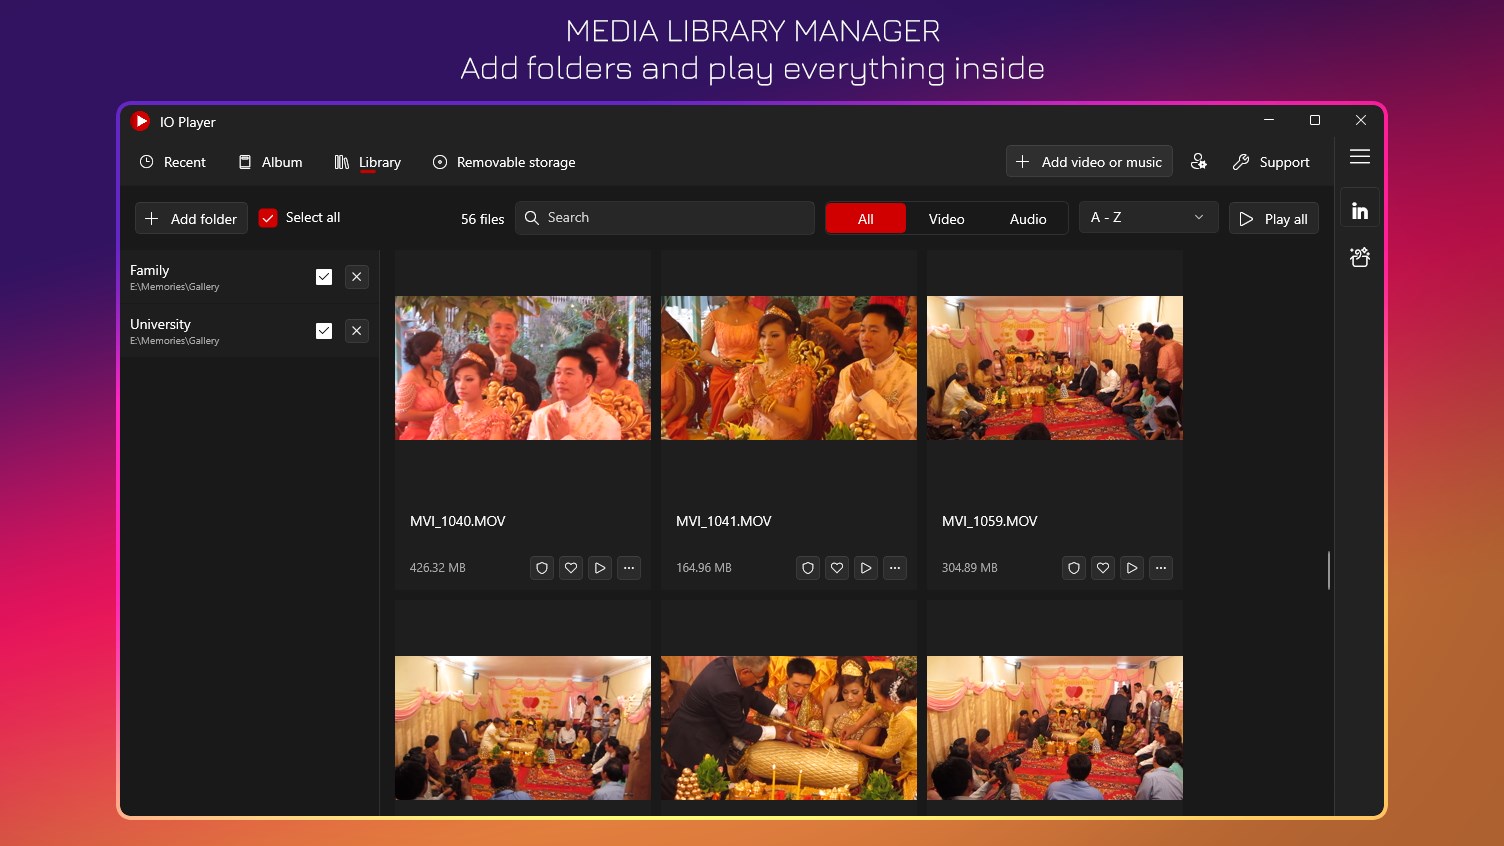The image size is (1504, 846).
Task: Click the Search input field
Action: pyautogui.click(x=665, y=218)
